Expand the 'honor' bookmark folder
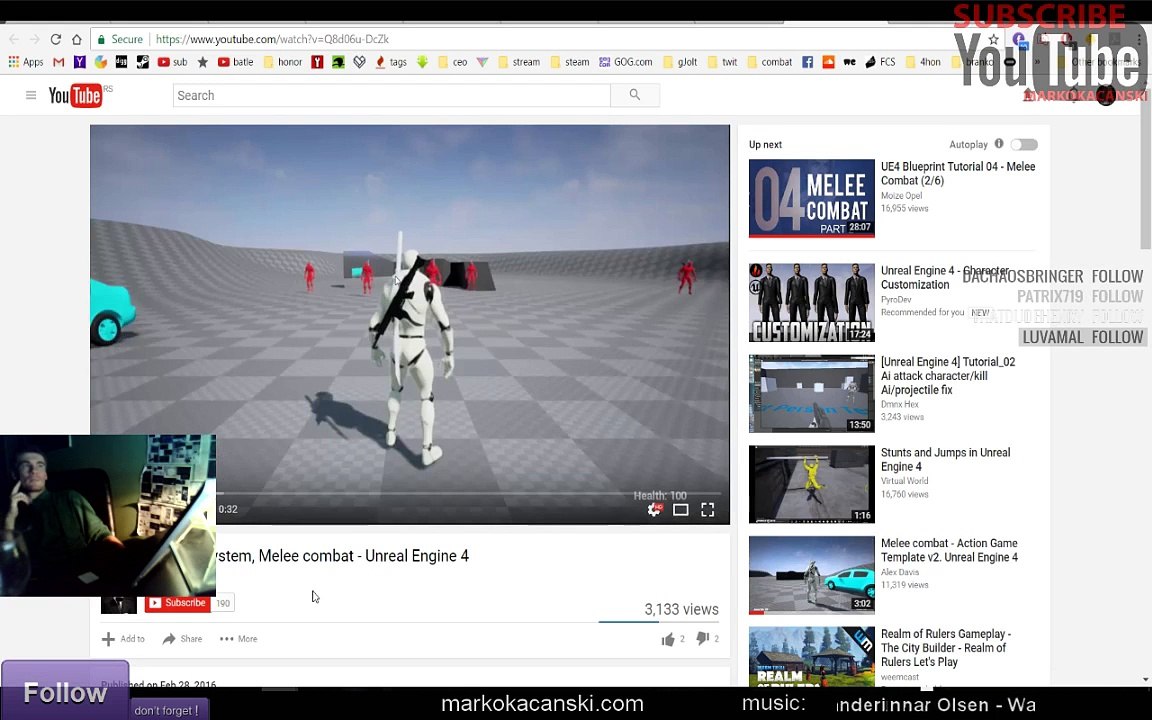The height and width of the screenshot is (720, 1152). tap(283, 62)
